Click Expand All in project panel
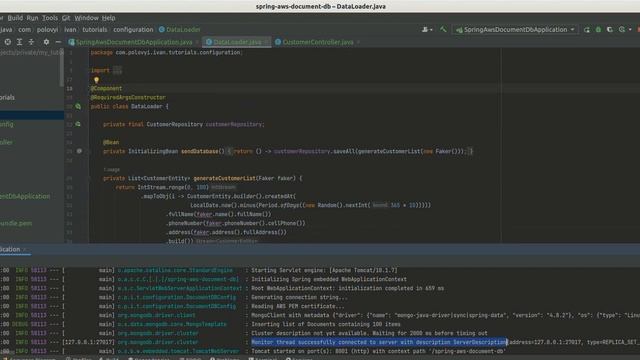640x360 pixels. (x=19, y=42)
